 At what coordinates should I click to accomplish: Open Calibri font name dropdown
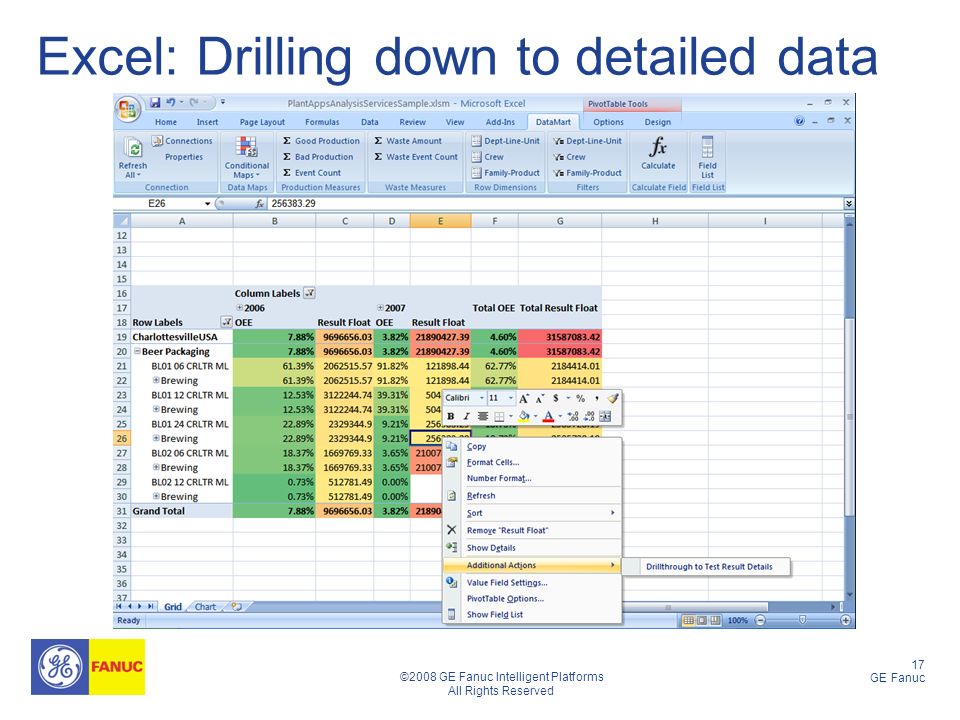[482, 398]
